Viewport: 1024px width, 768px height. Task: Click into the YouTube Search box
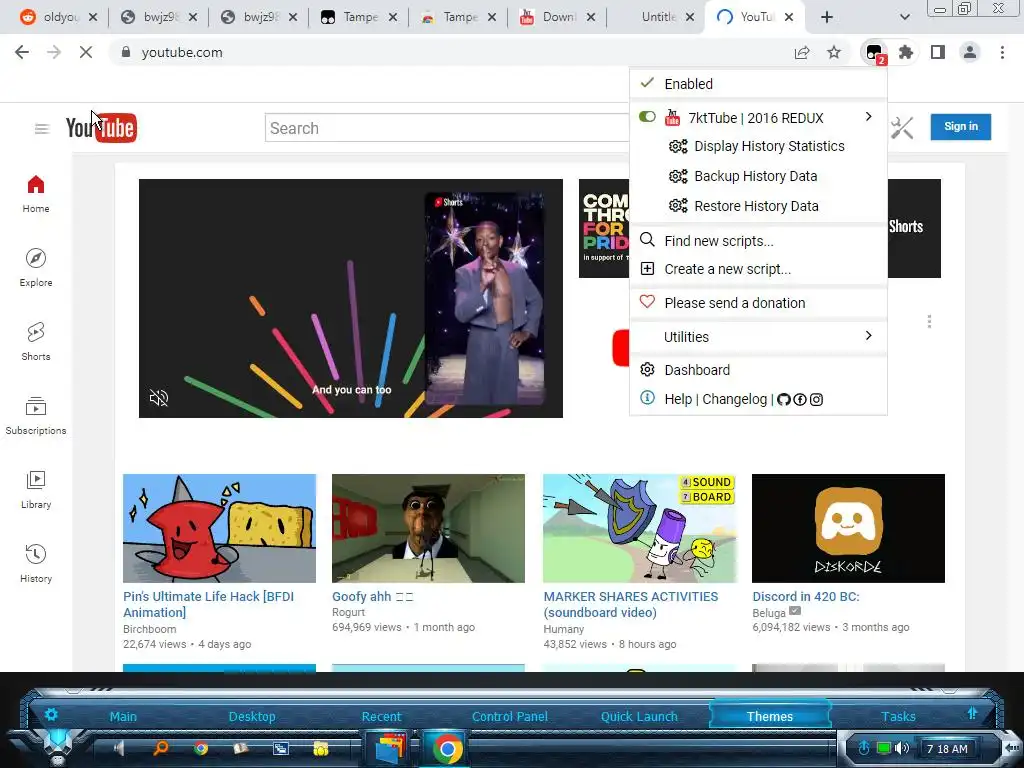[447, 128]
